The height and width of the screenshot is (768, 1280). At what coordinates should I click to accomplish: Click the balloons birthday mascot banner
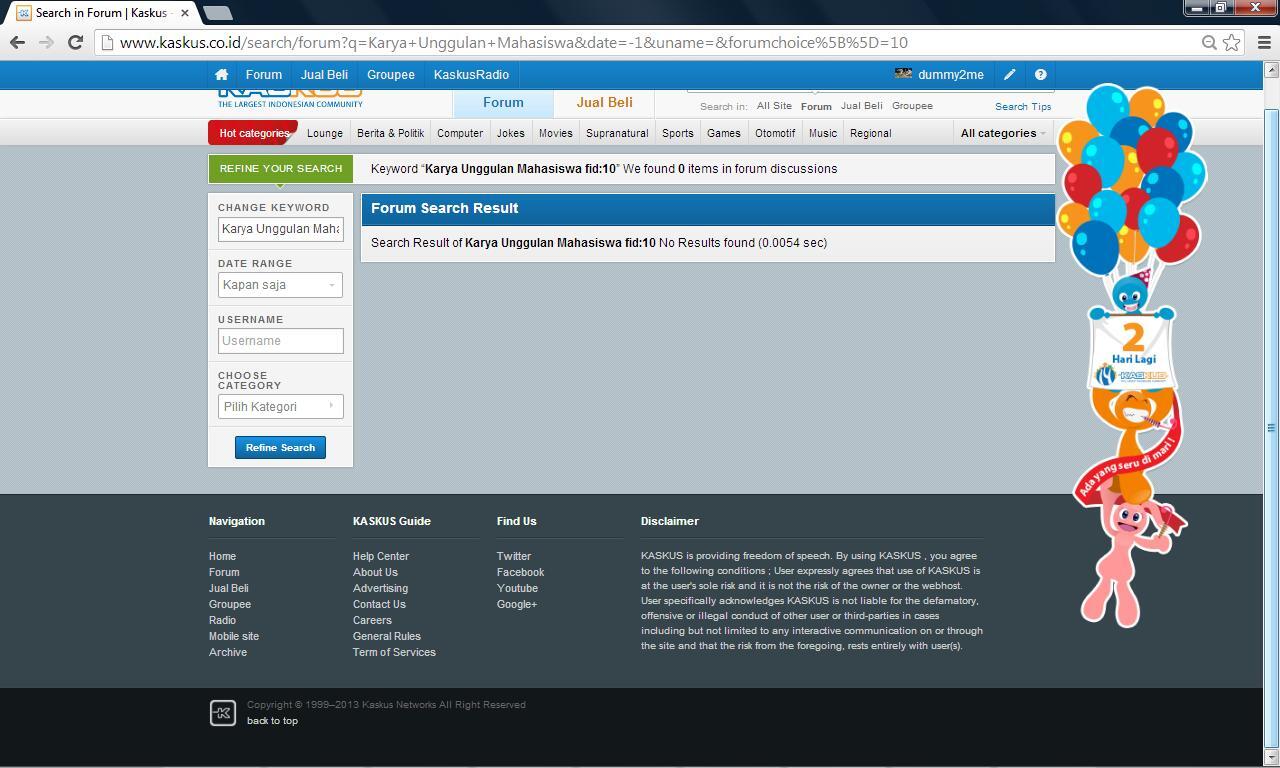pyautogui.click(x=1132, y=355)
